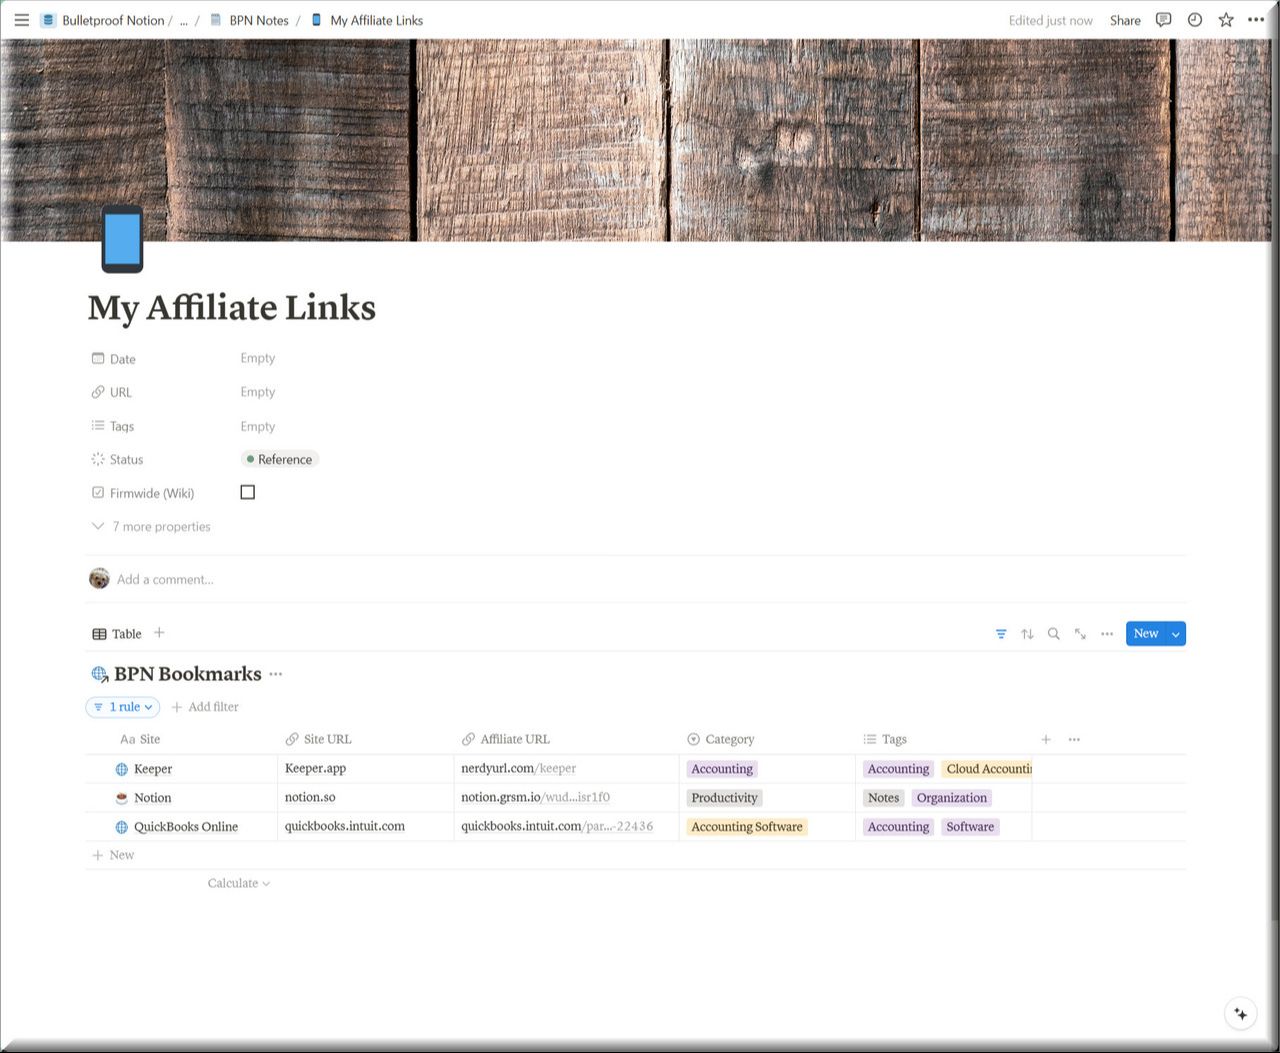Open the Notion AI sparkle button
This screenshot has width=1280, height=1053.
click(x=1240, y=1013)
